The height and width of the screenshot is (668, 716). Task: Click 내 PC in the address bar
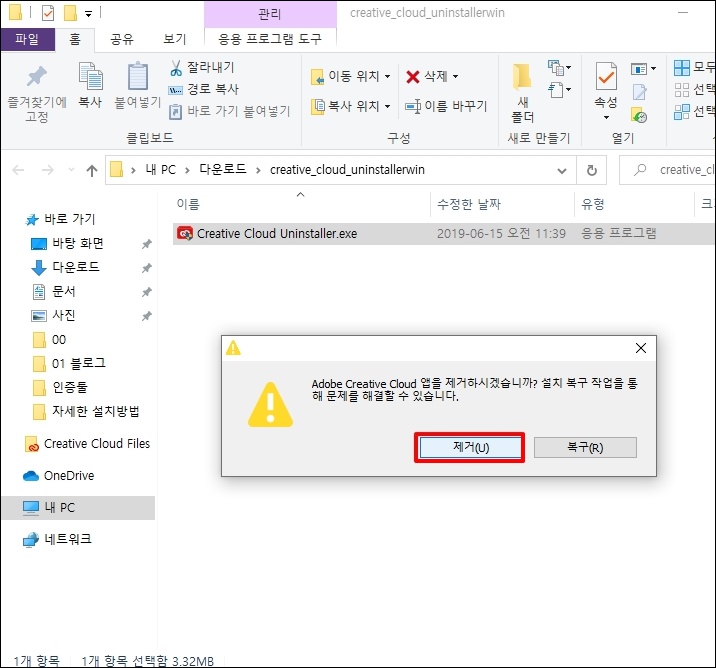[160, 170]
